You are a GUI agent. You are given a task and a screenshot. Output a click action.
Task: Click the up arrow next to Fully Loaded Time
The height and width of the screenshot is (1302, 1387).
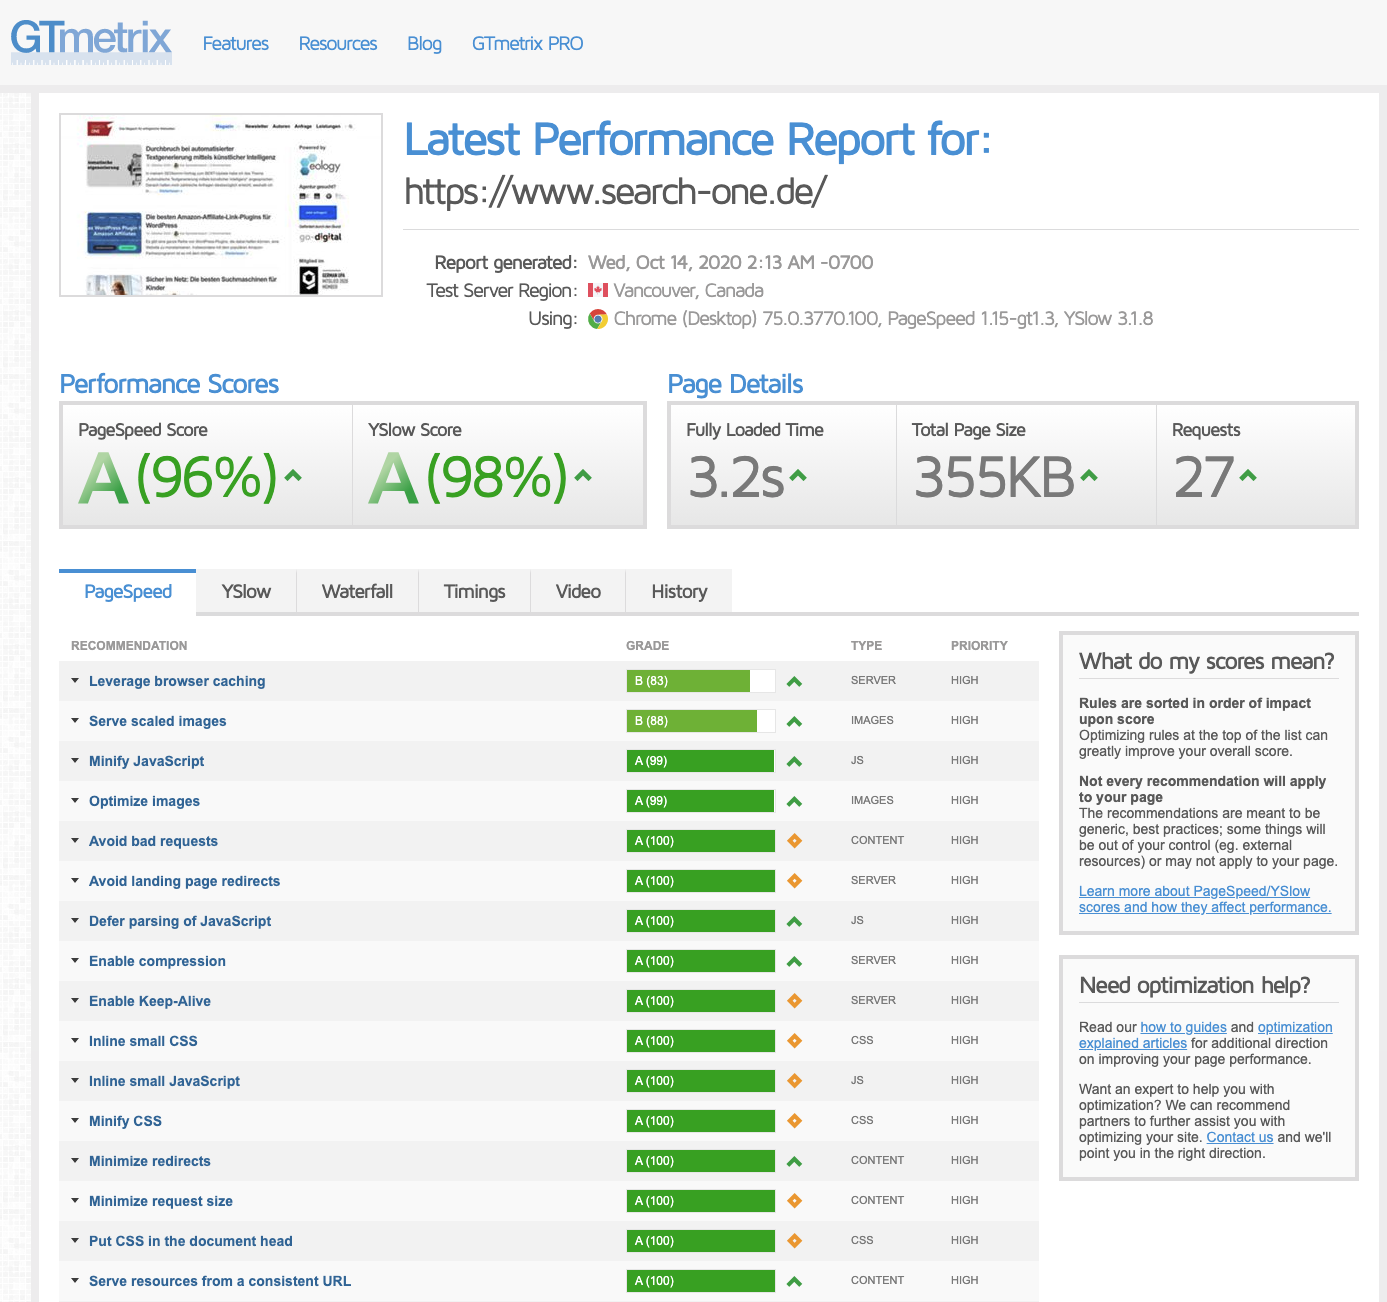coord(798,476)
